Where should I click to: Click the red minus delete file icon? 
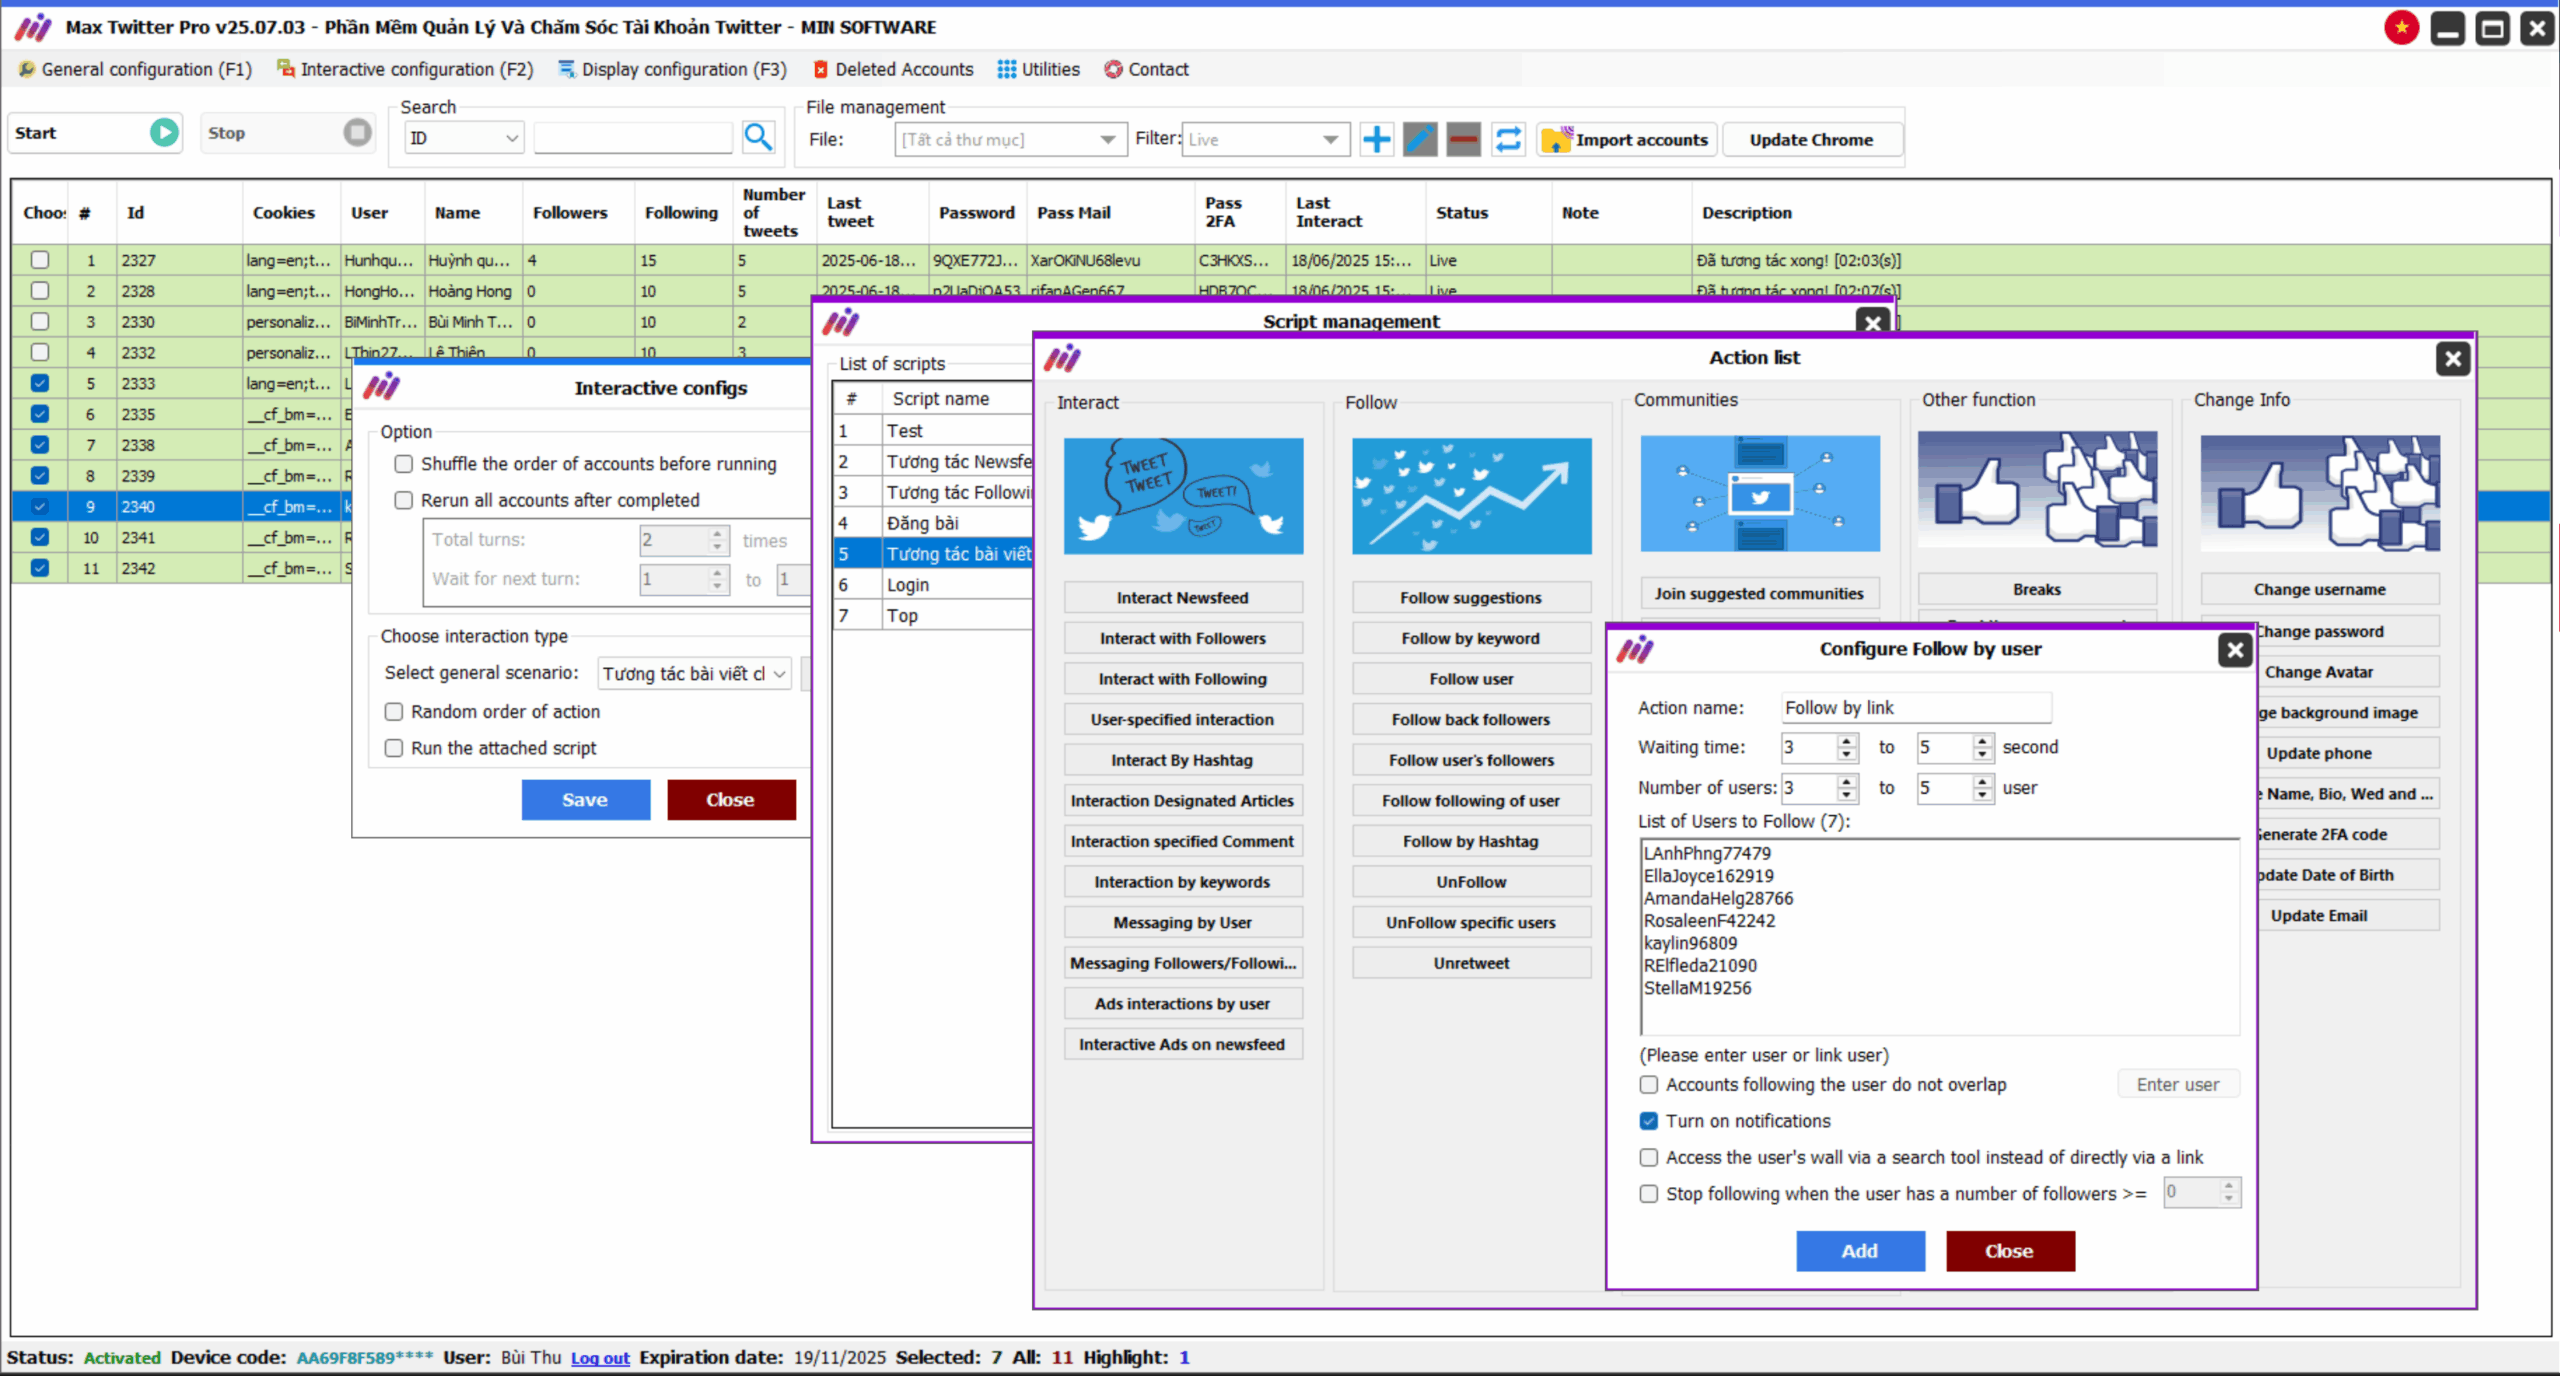[1463, 139]
